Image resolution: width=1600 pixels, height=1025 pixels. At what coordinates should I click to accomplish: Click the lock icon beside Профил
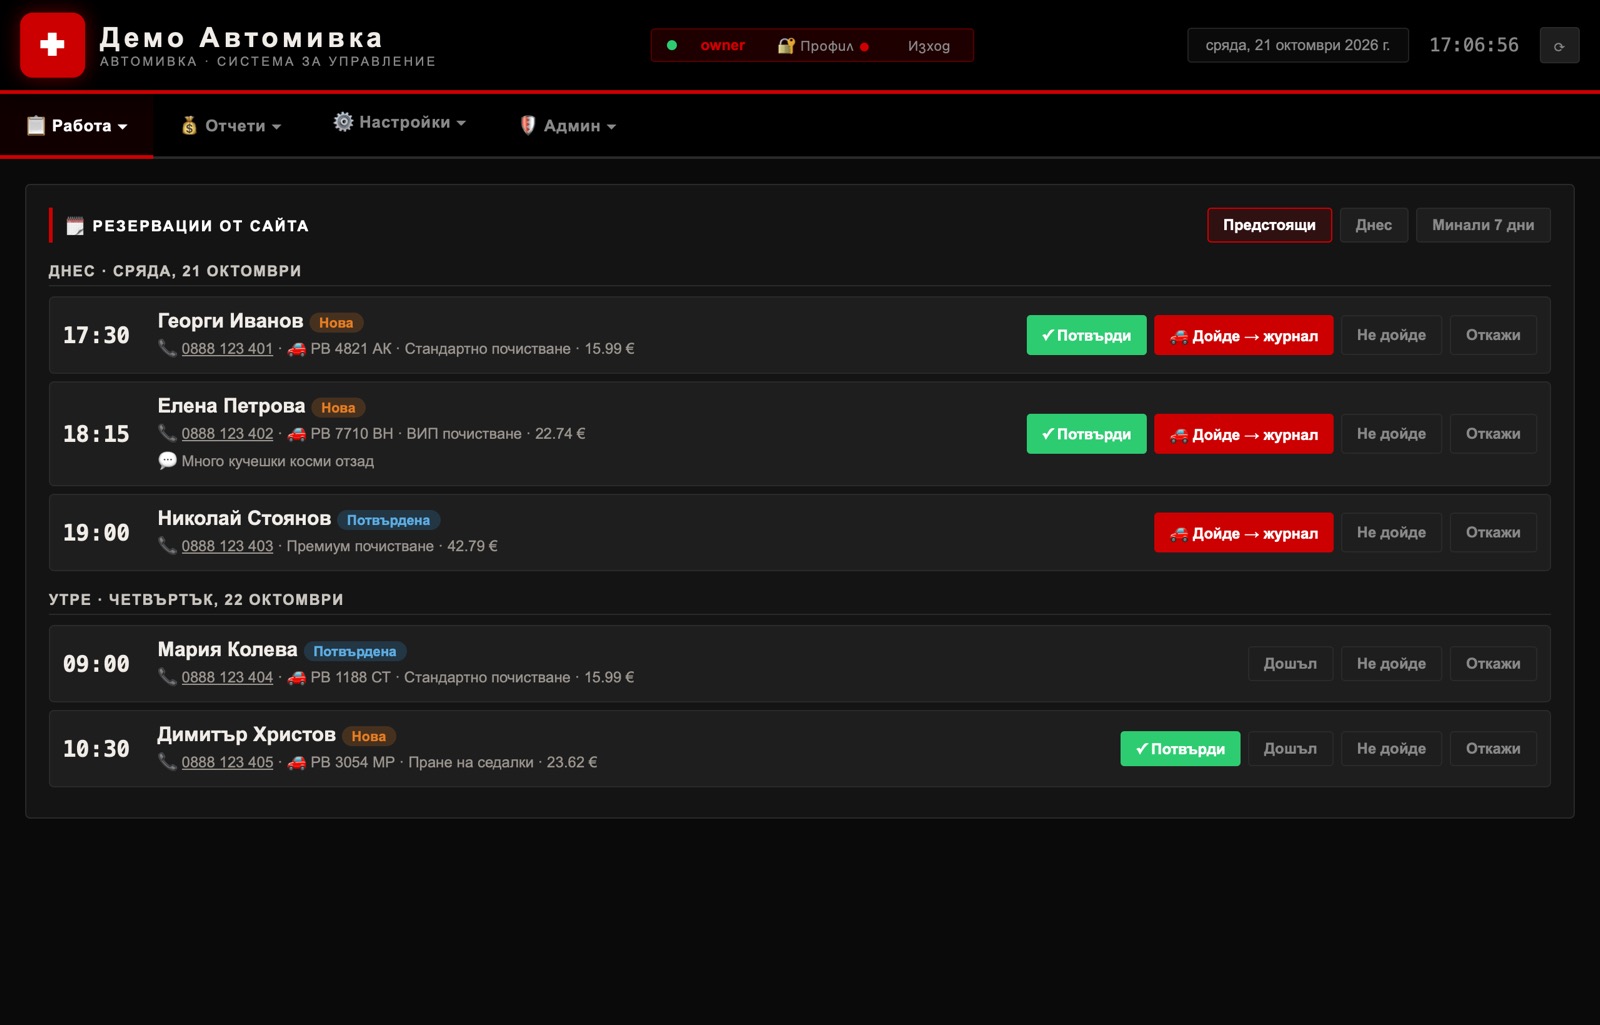coord(786,46)
